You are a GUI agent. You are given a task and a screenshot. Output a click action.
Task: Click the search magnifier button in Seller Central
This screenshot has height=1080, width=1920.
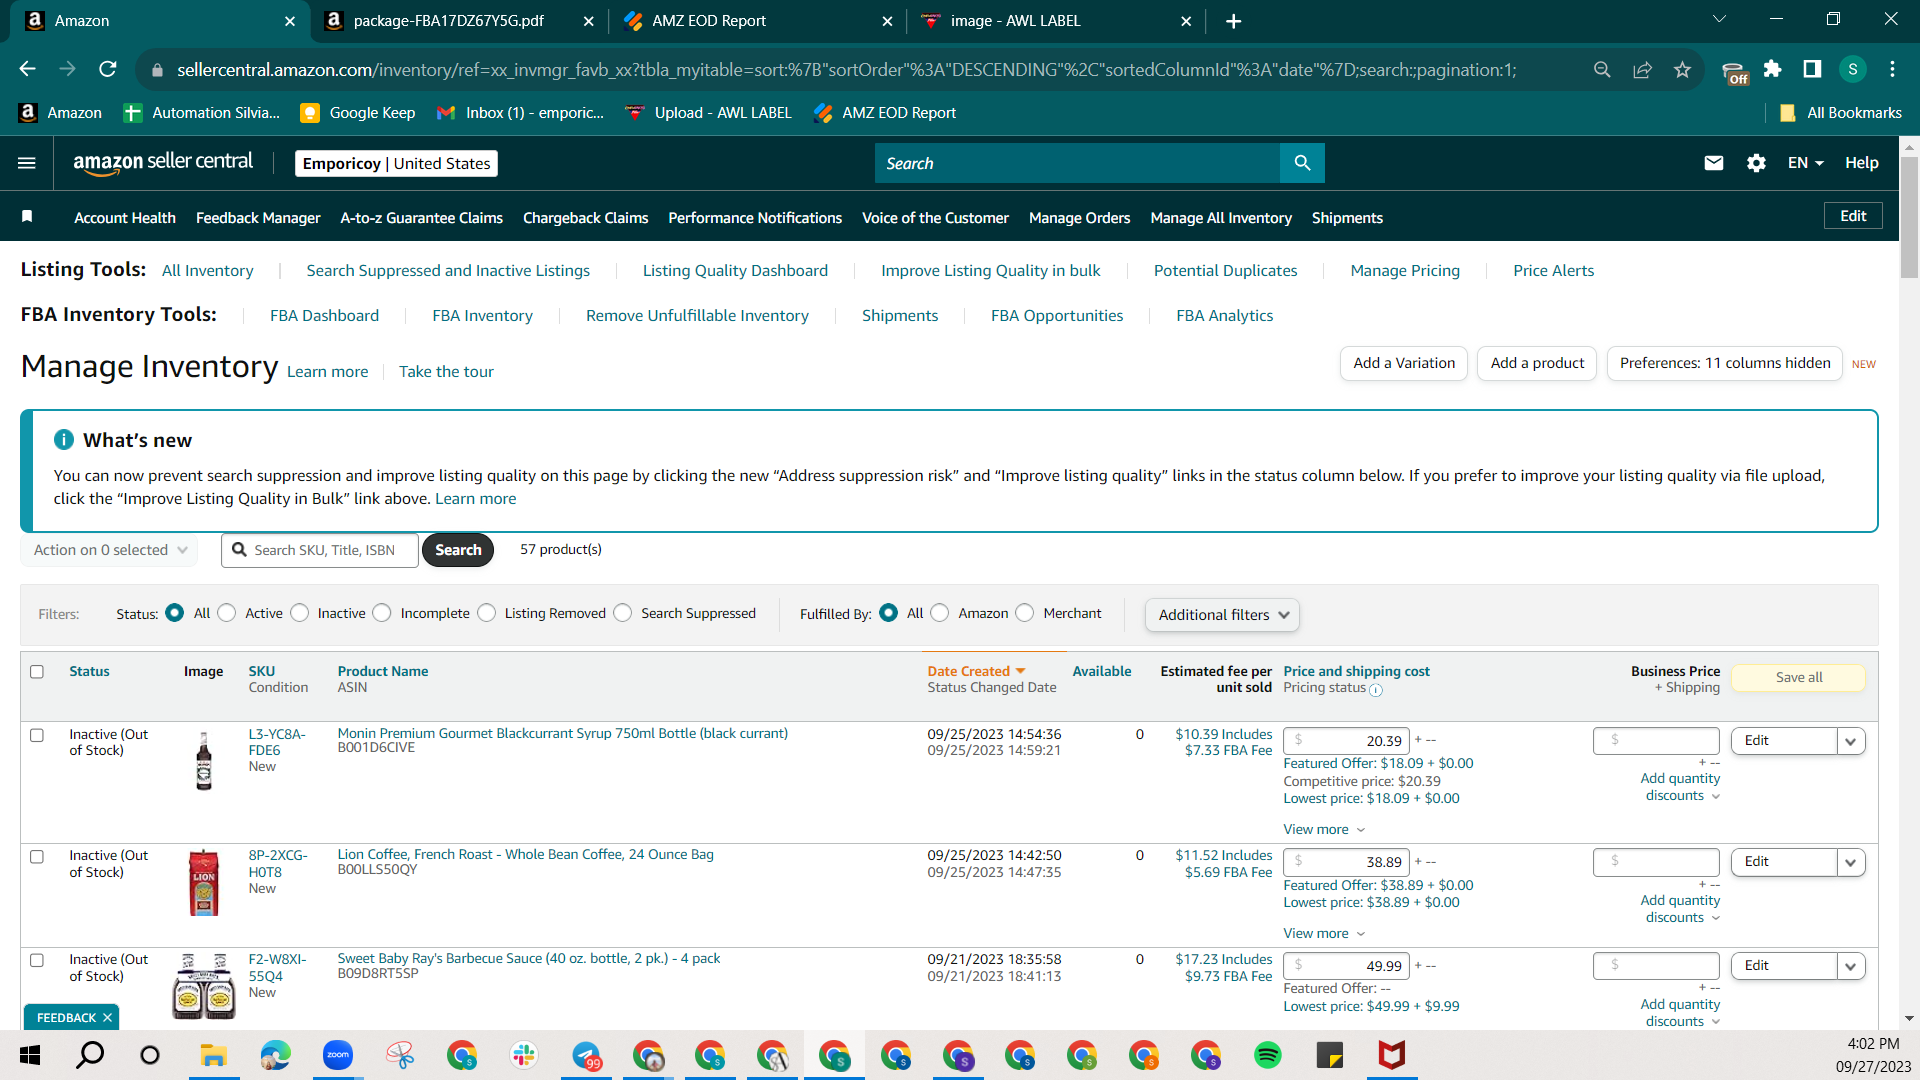click(x=1302, y=163)
